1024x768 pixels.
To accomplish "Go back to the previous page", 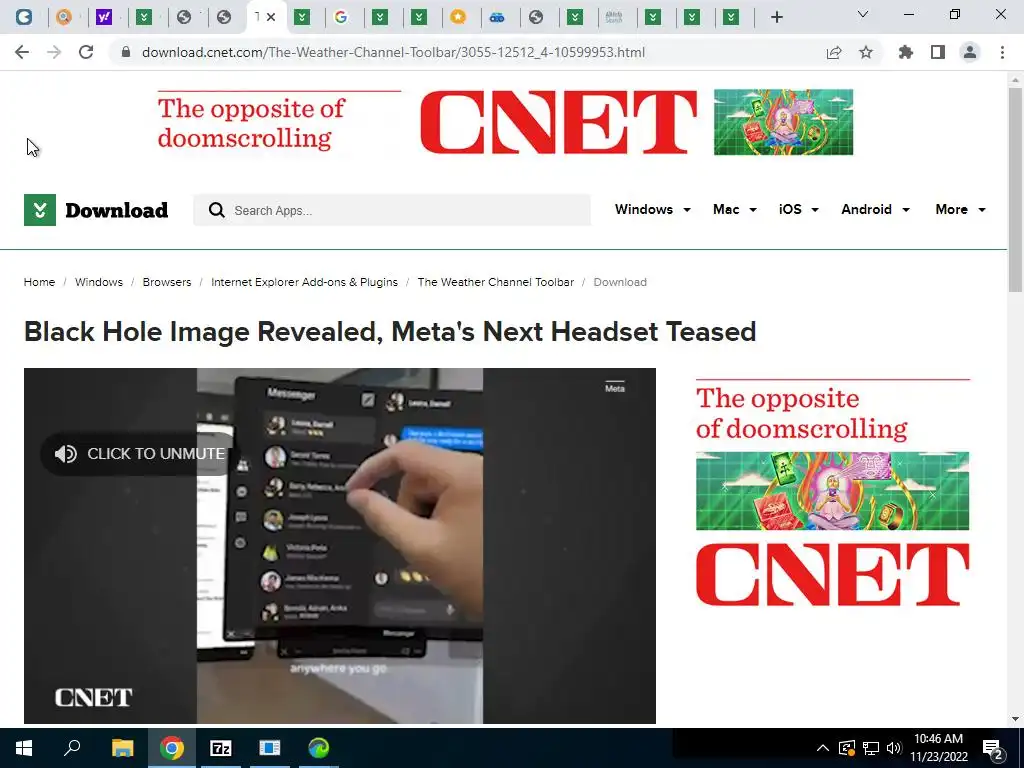I will click(x=22, y=52).
